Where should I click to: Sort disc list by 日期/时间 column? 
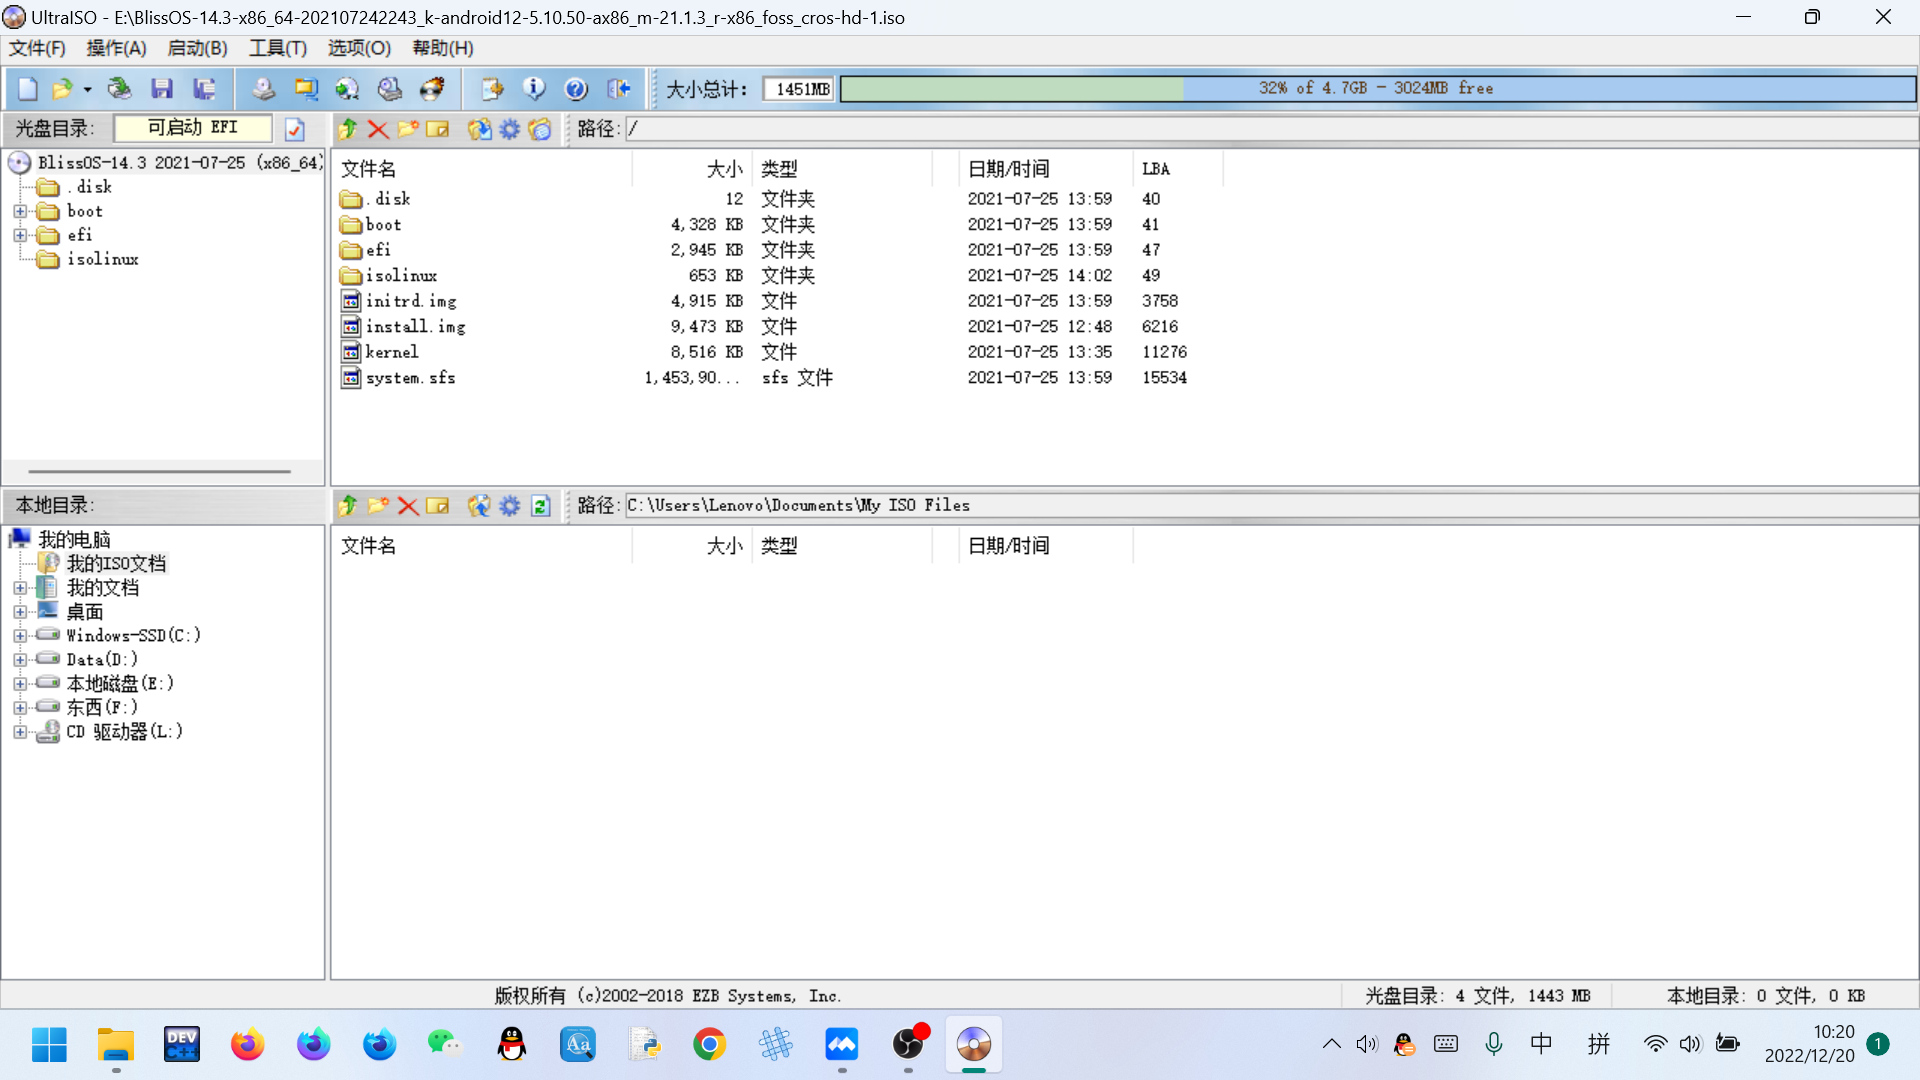point(1046,169)
